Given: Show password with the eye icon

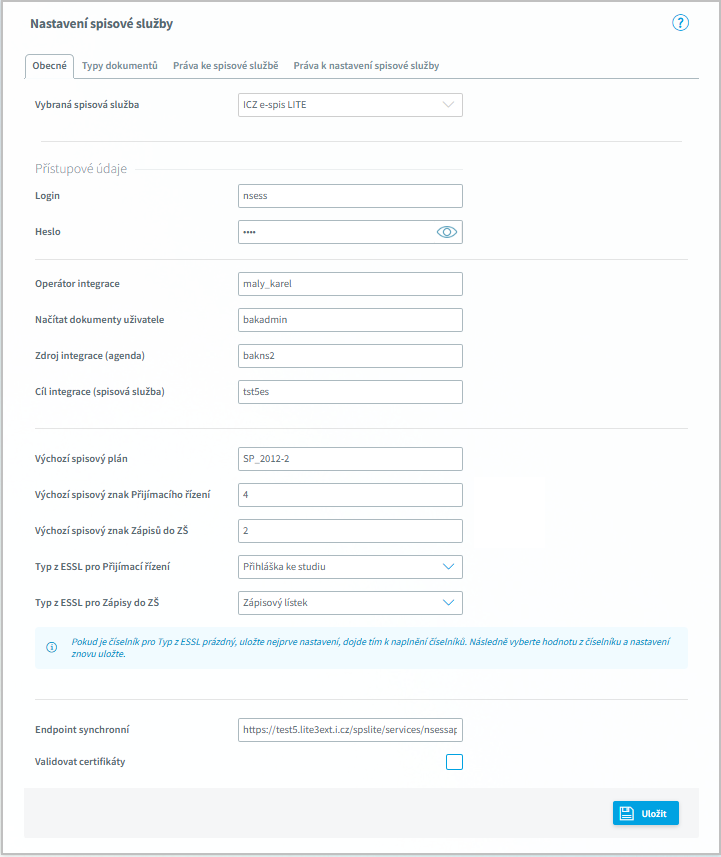Looking at the screenshot, I should tap(447, 232).
